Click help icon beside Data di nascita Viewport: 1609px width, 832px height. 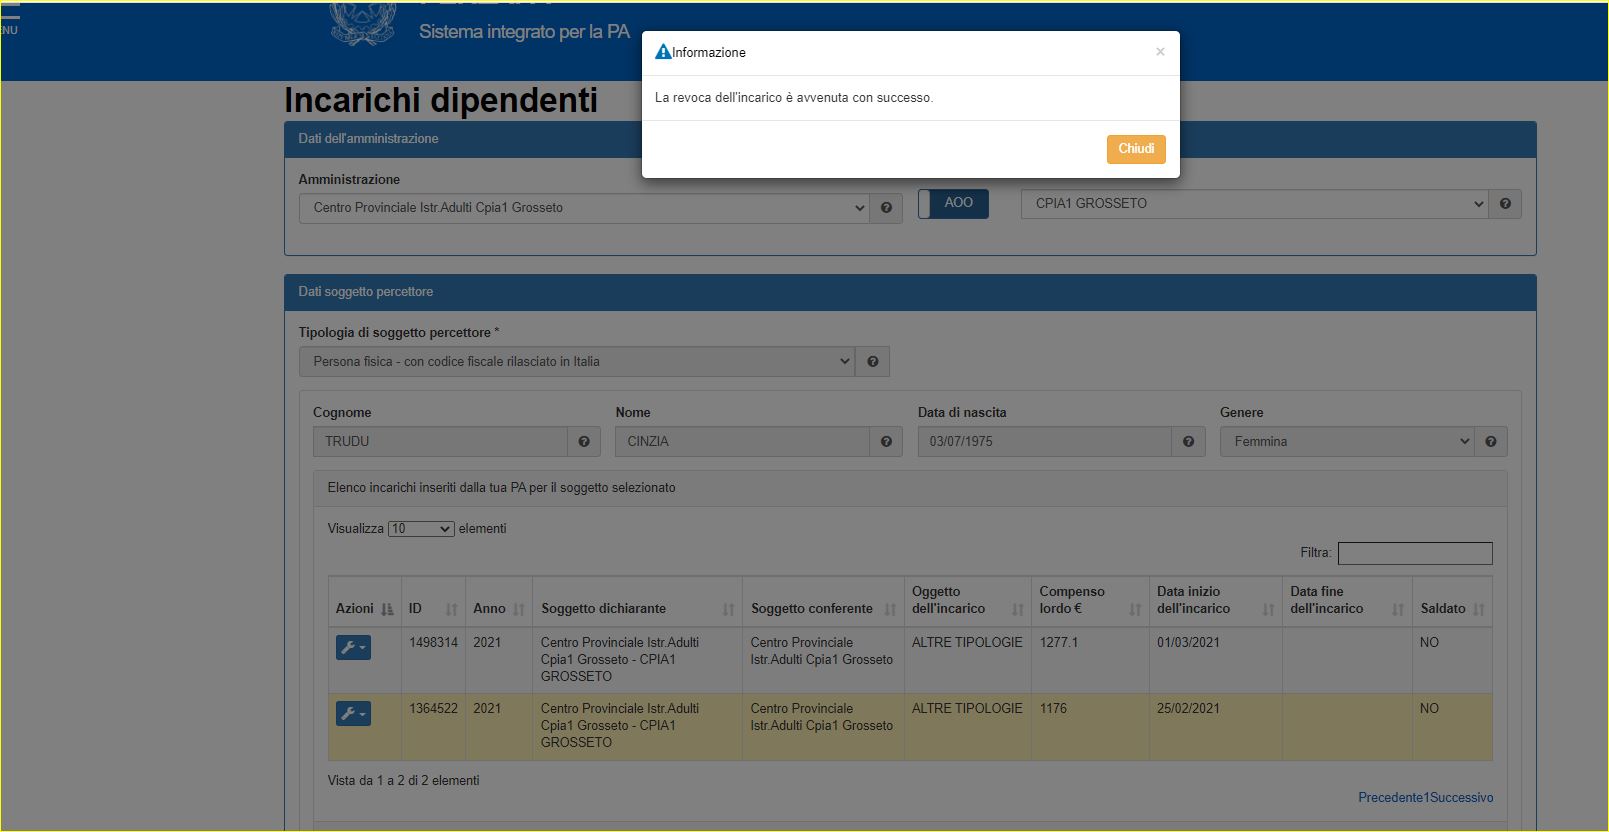coord(1188,442)
